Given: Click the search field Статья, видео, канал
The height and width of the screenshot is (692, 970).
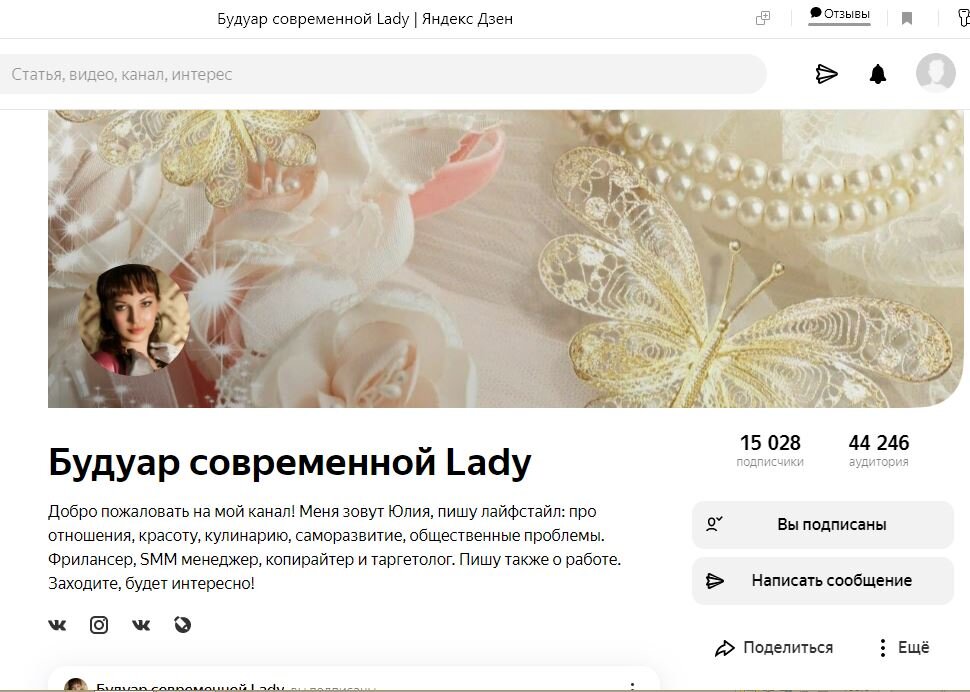Looking at the screenshot, I should (383, 74).
